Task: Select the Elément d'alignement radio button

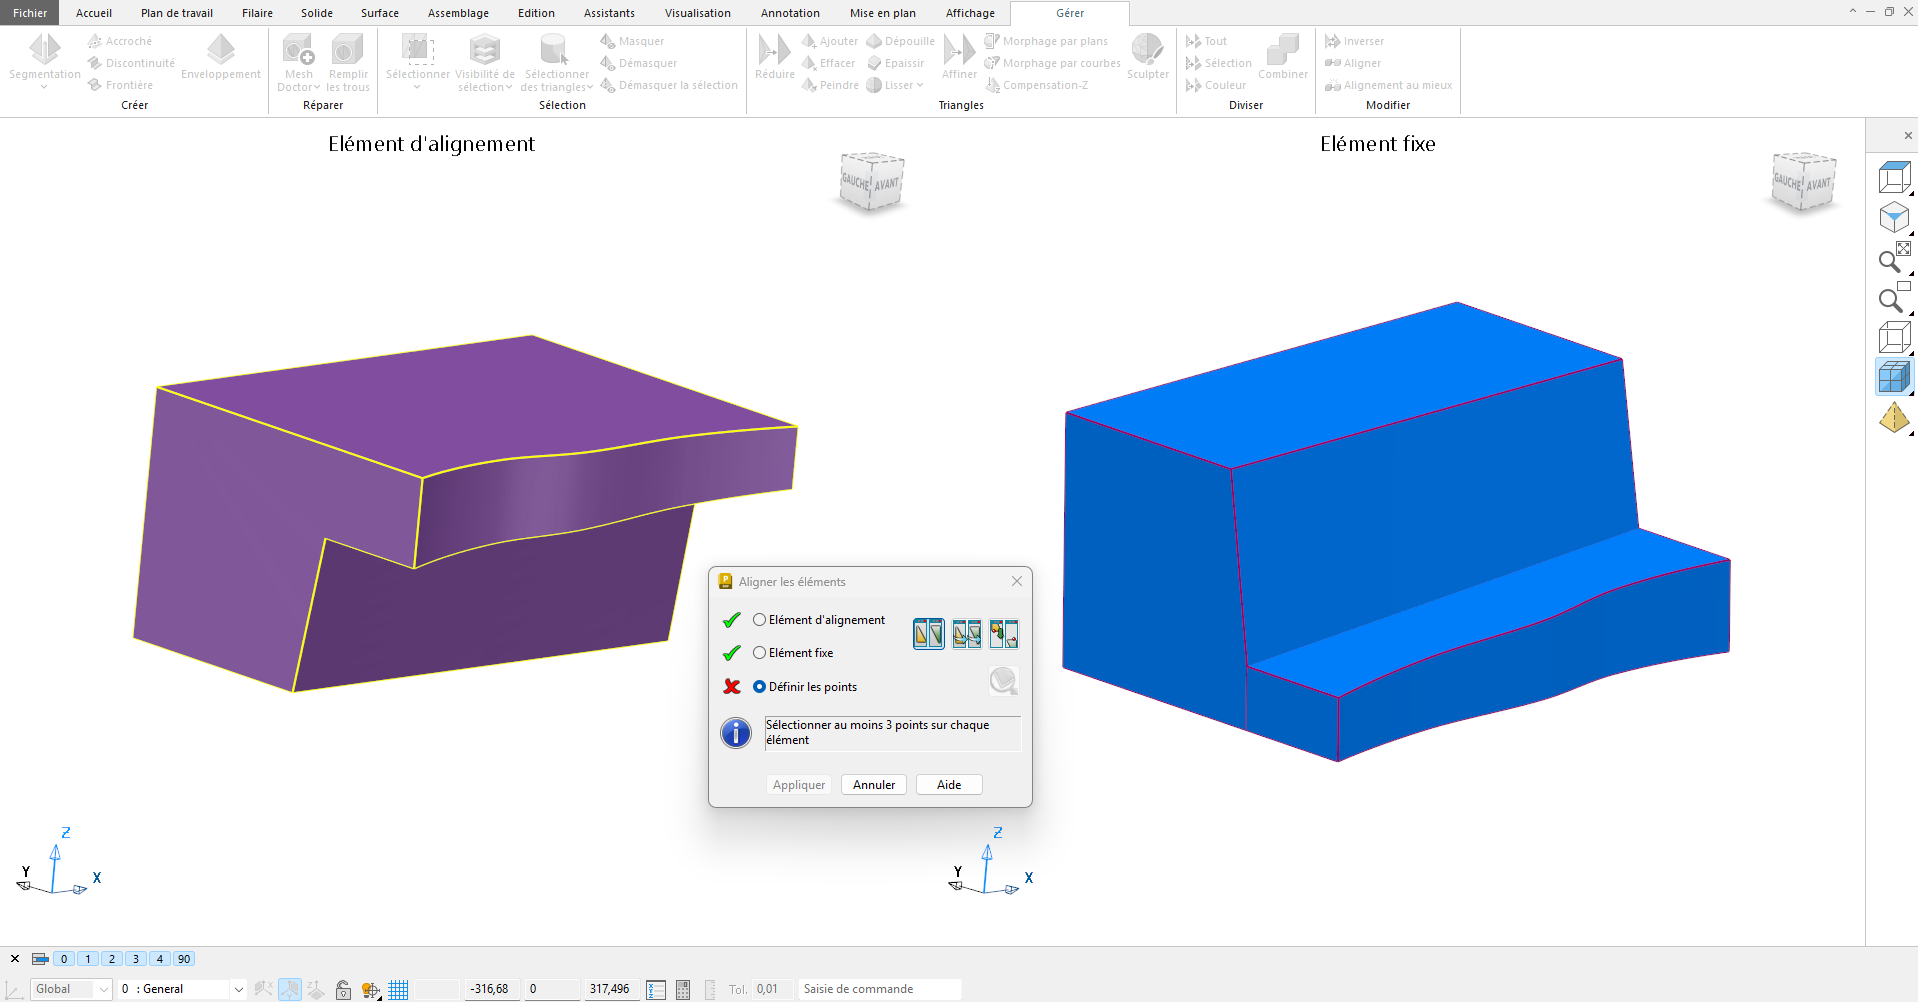Action: click(x=759, y=620)
